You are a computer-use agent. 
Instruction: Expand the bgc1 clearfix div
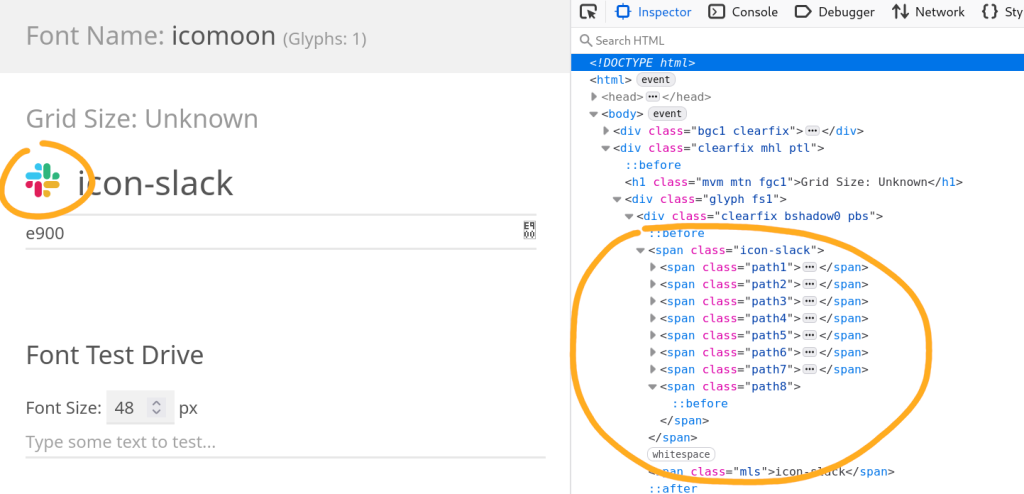(606, 131)
